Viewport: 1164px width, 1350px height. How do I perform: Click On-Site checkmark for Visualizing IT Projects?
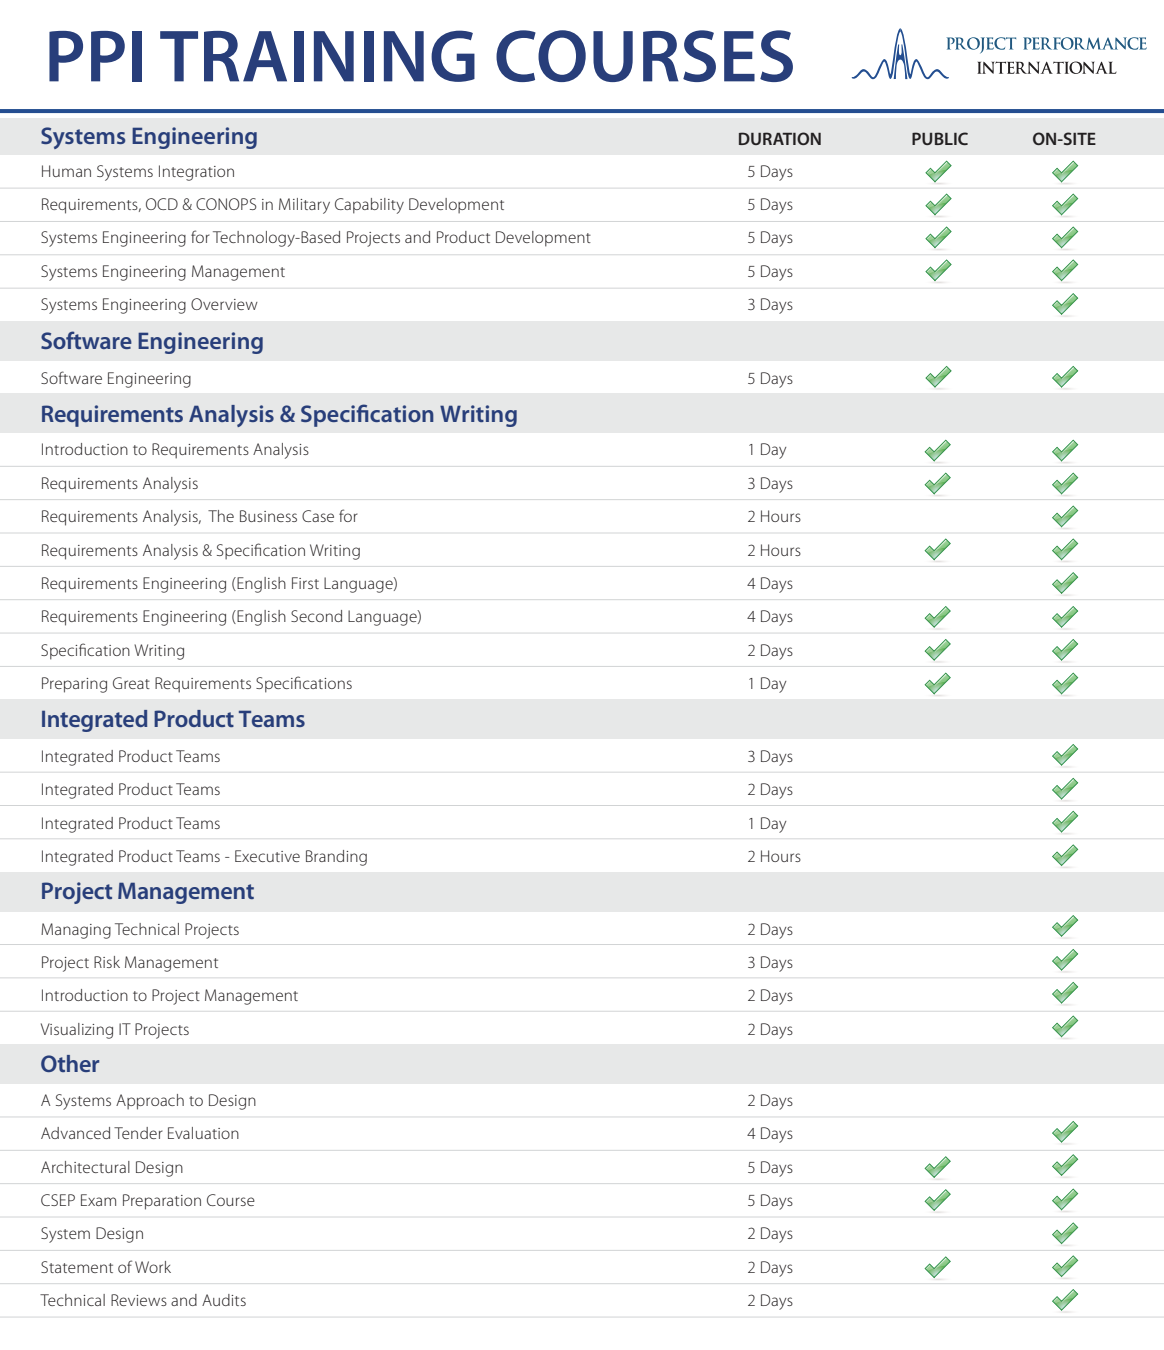click(1064, 1027)
